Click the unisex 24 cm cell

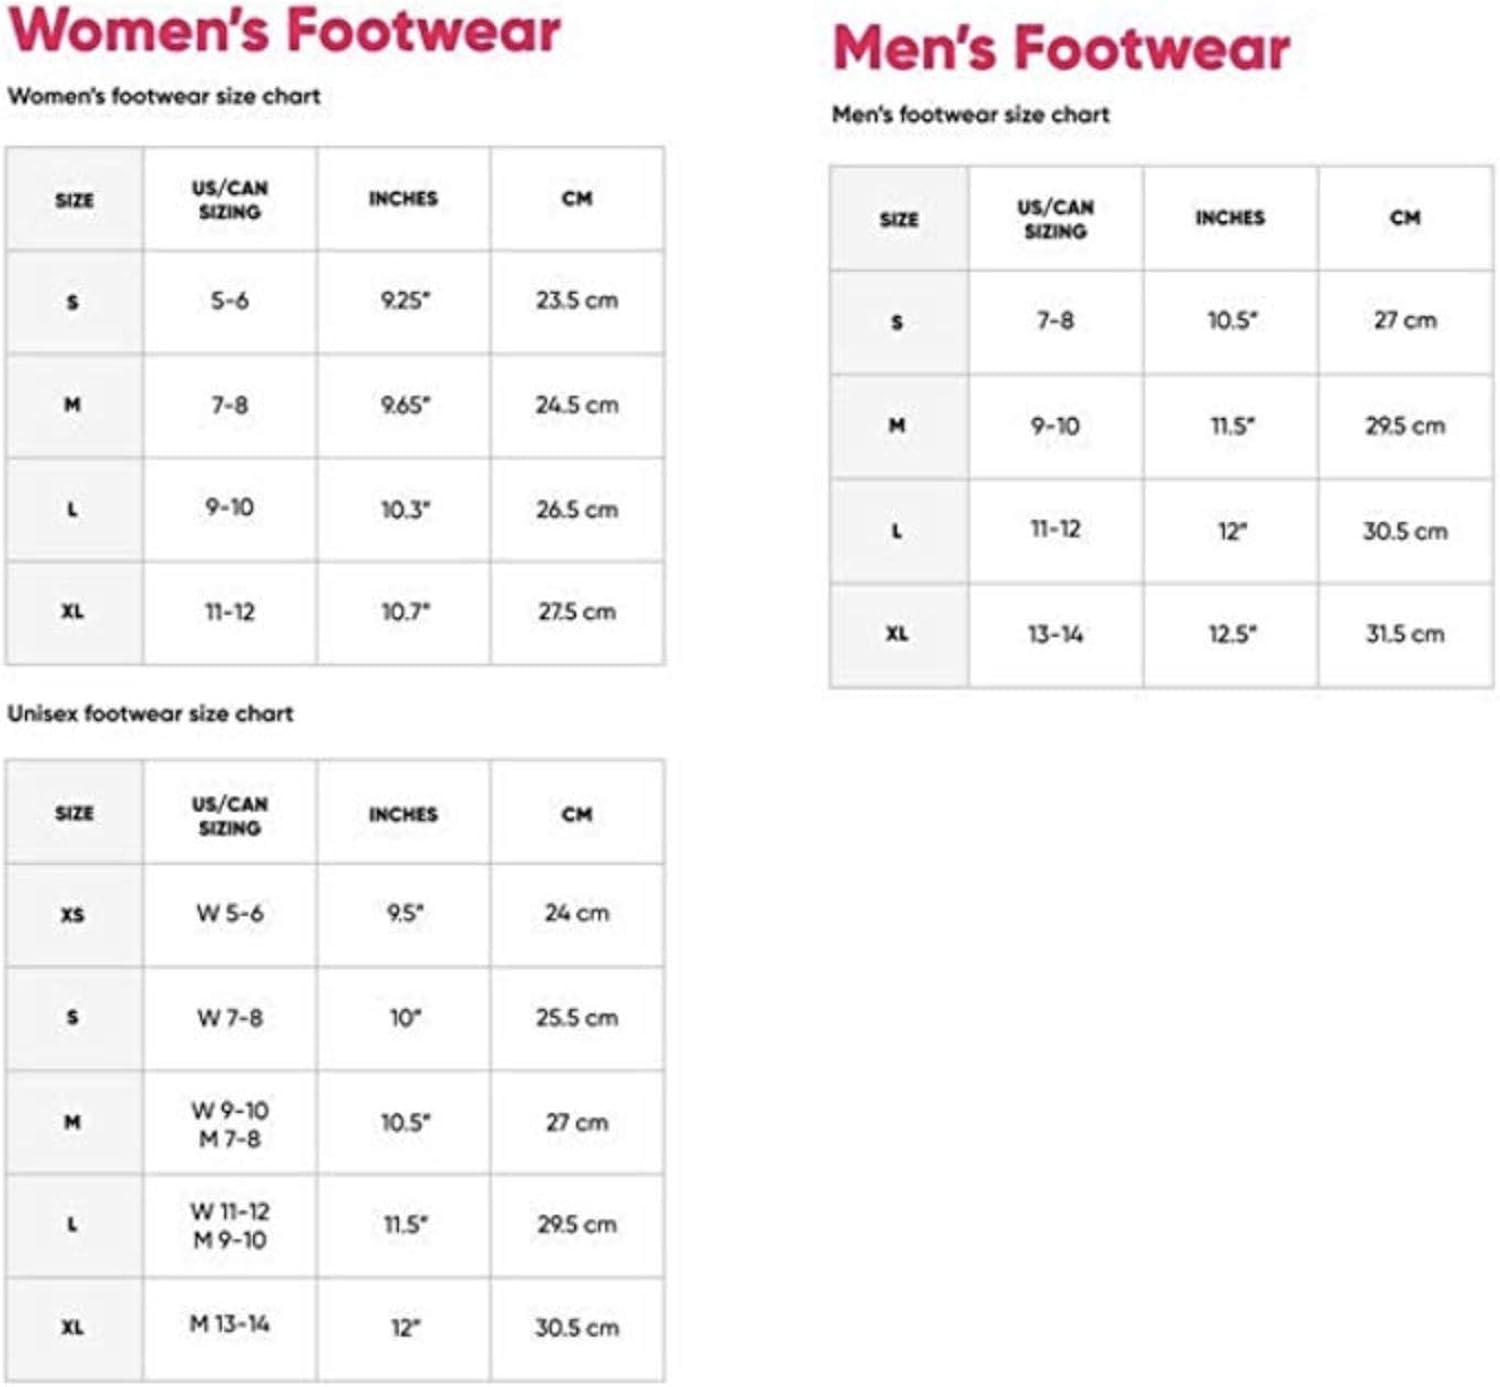(577, 913)
